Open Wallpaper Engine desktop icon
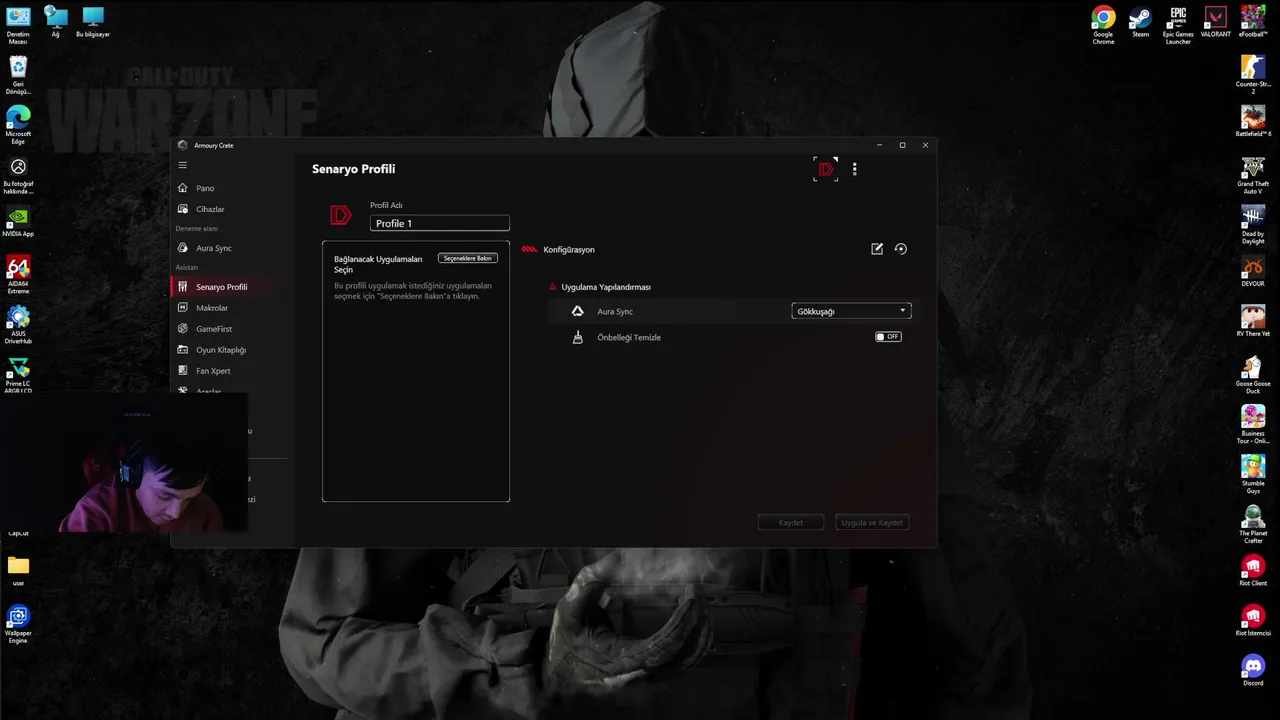Screen dimensions: 1280x720 click(18, 625)
